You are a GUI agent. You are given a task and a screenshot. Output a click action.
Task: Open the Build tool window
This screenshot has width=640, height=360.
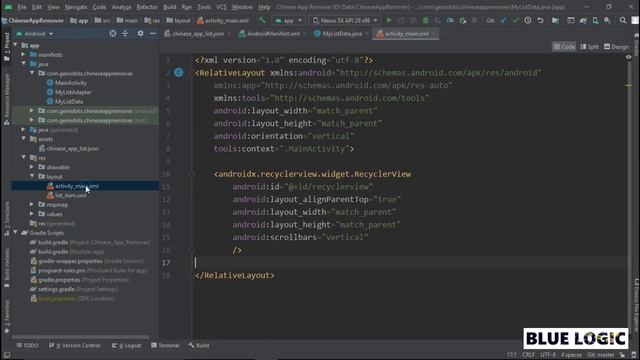point(199,345)
